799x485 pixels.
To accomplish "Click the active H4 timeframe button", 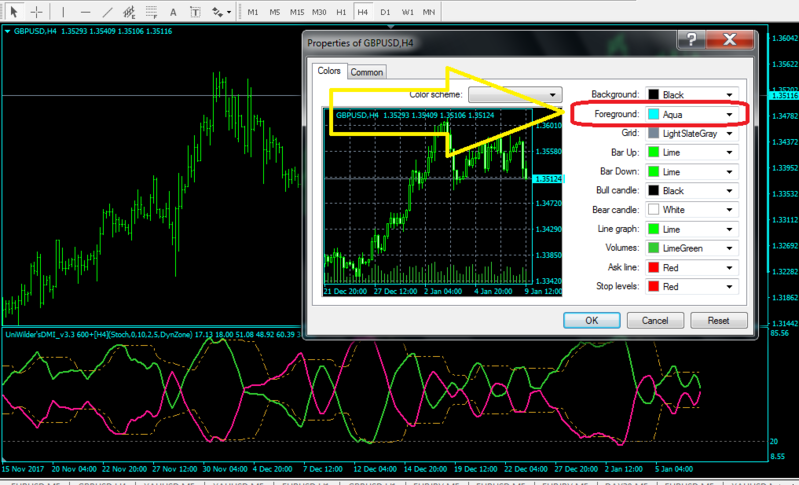I will [363, 11].
